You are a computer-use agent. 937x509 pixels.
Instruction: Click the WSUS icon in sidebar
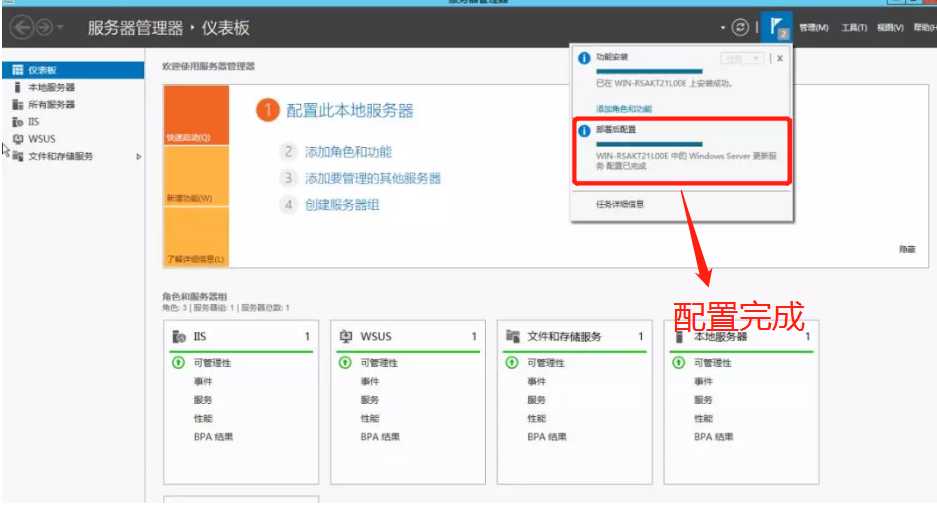[18, 139]
